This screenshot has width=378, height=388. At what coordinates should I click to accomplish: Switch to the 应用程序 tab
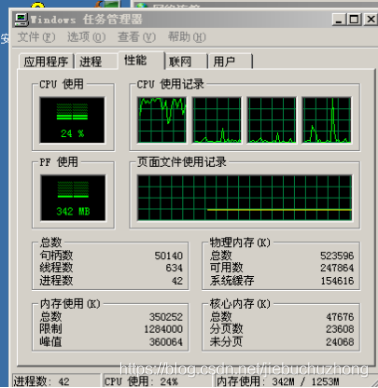[46, 61]
